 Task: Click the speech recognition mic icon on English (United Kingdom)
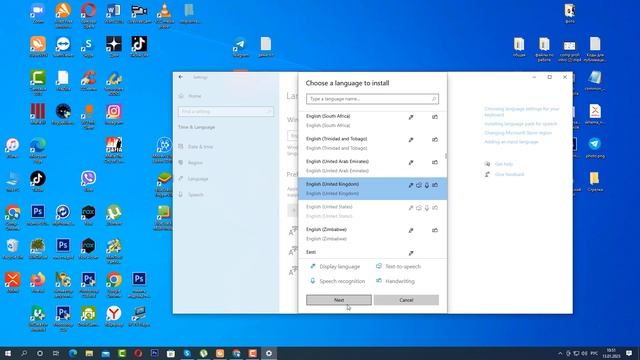click(427, 185)
